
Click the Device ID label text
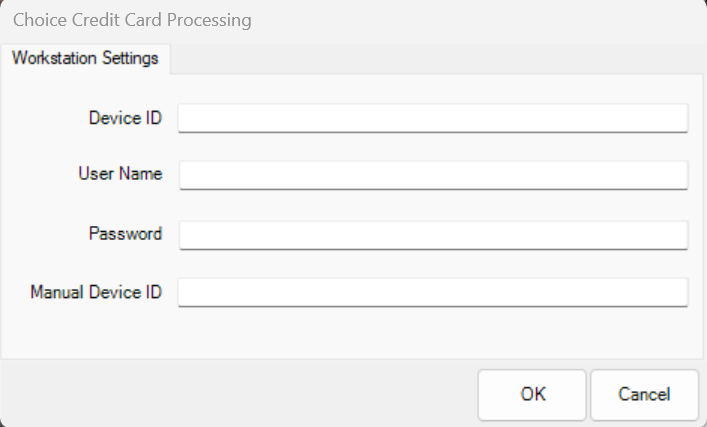point(125,118)
